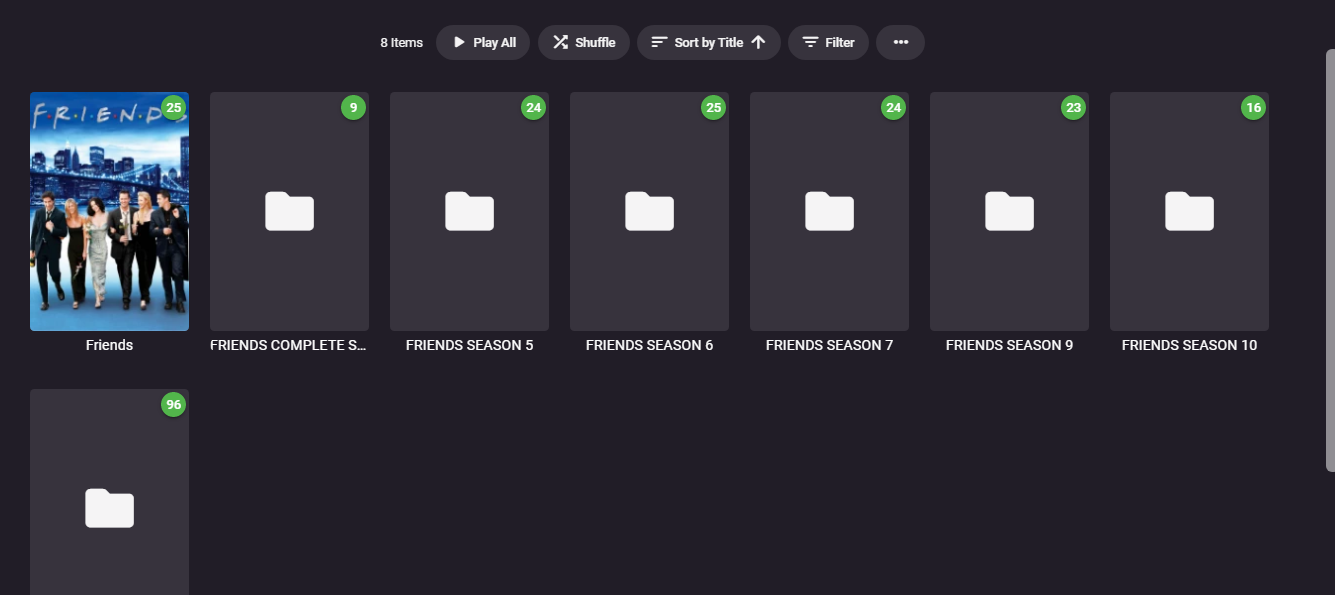Click the FRIENDS SEASON 7 title text
This screenshot has height=595, width=1335.
click(829, 345)
